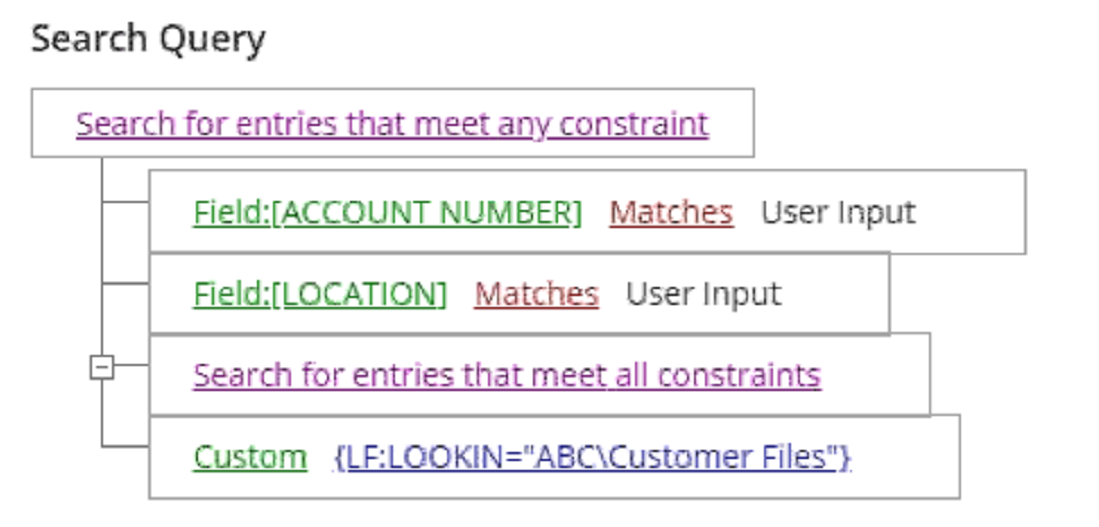Click blank area right of LOCATION's User Input

tap(835, 294)
